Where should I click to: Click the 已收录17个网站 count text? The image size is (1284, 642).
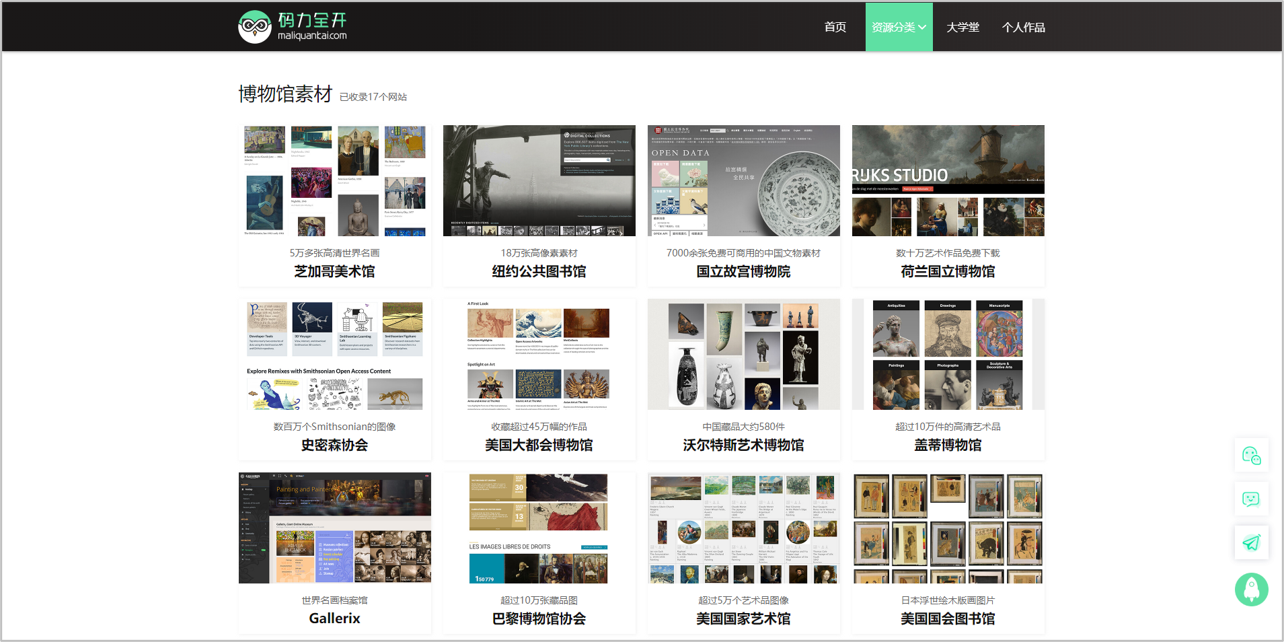[373, 97]
